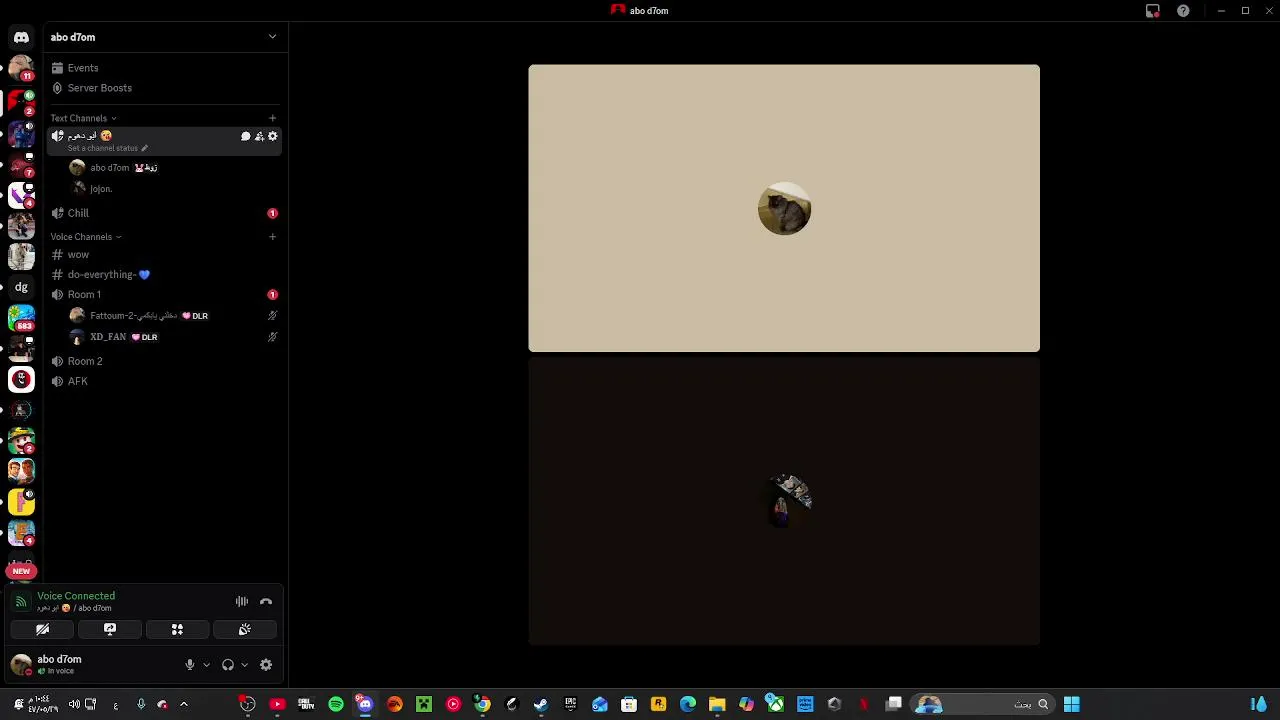Viewport: 1280px width, 720px height.
Task: Join Room 1 voice channel
Action: [165, 294]
